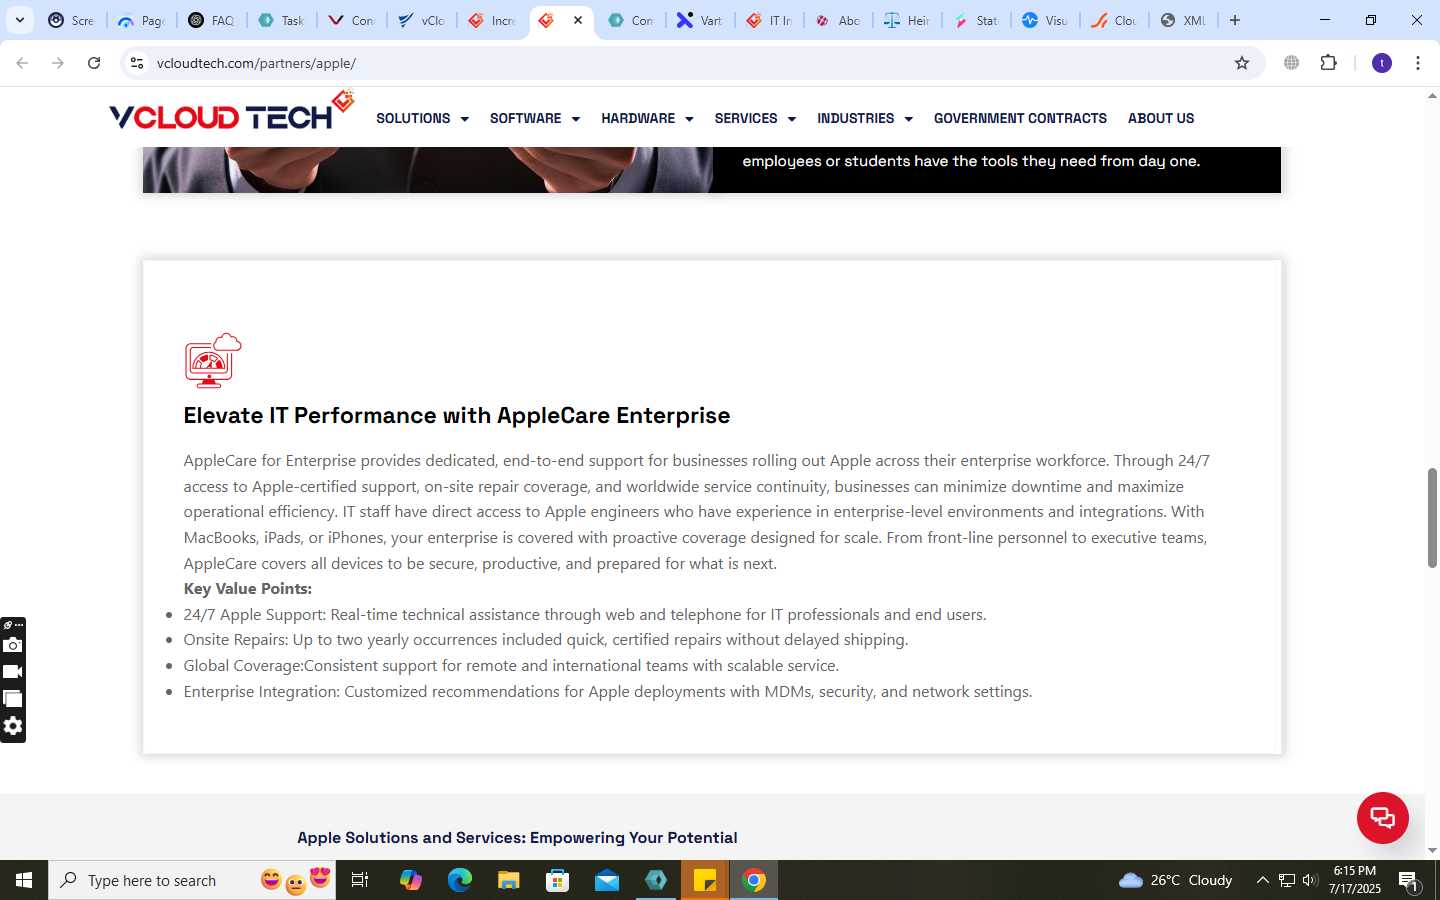Open the tab search dropdown arrow

pos(19,20)
